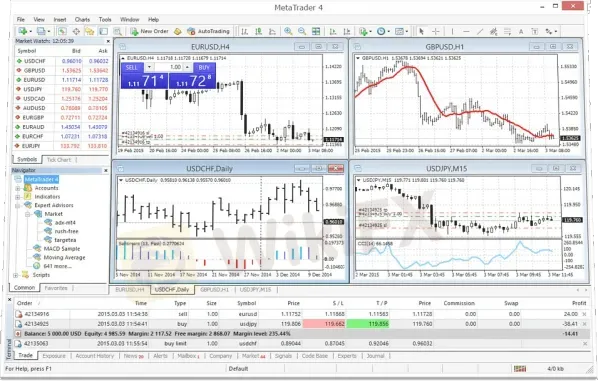Expand the Indicators node in Navigator

18,197
